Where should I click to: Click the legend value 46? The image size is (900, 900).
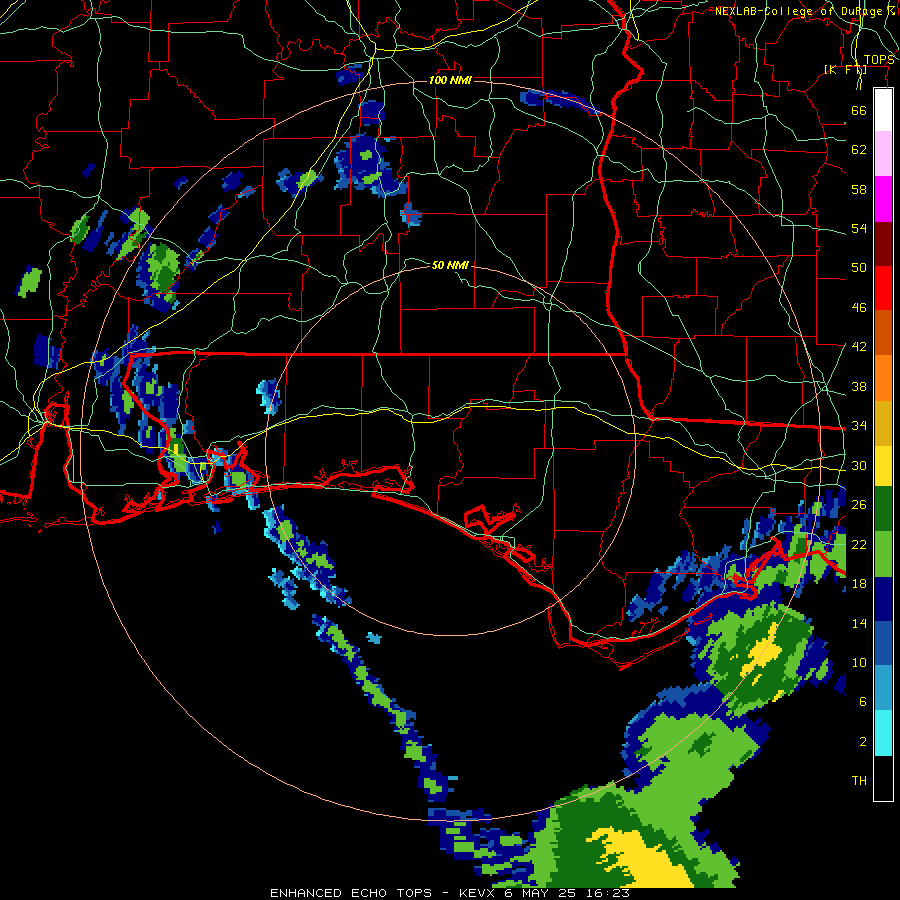pyautogui.click(x=859, y=308)
